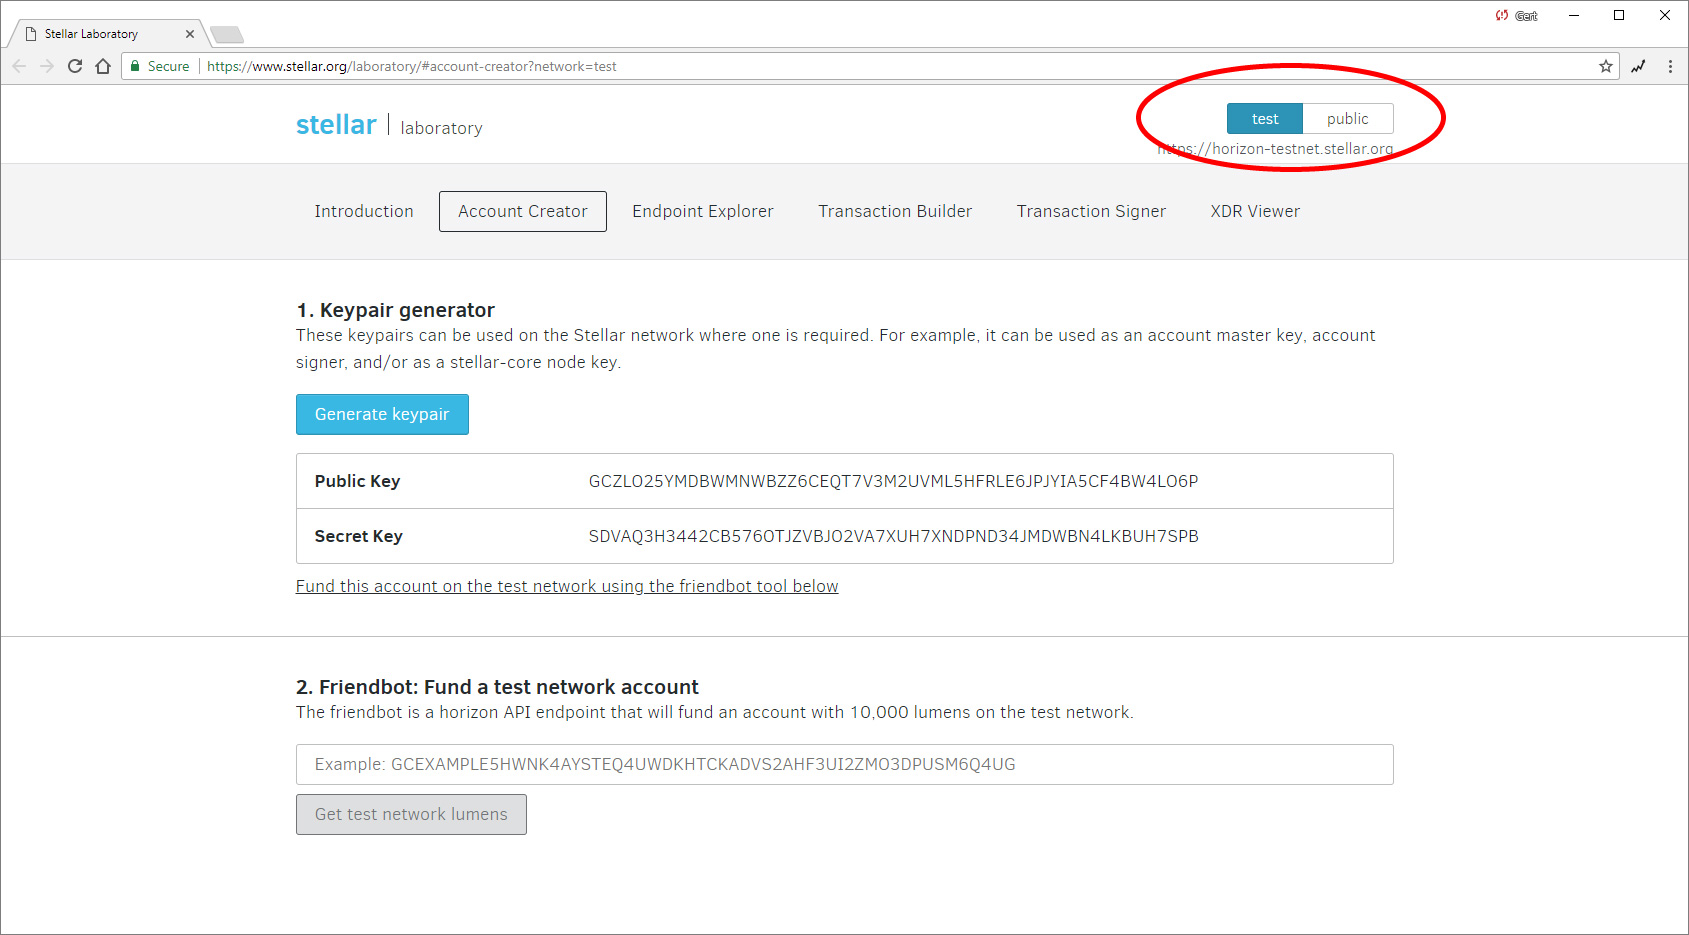Open the Introduction tab

(364, 211)
